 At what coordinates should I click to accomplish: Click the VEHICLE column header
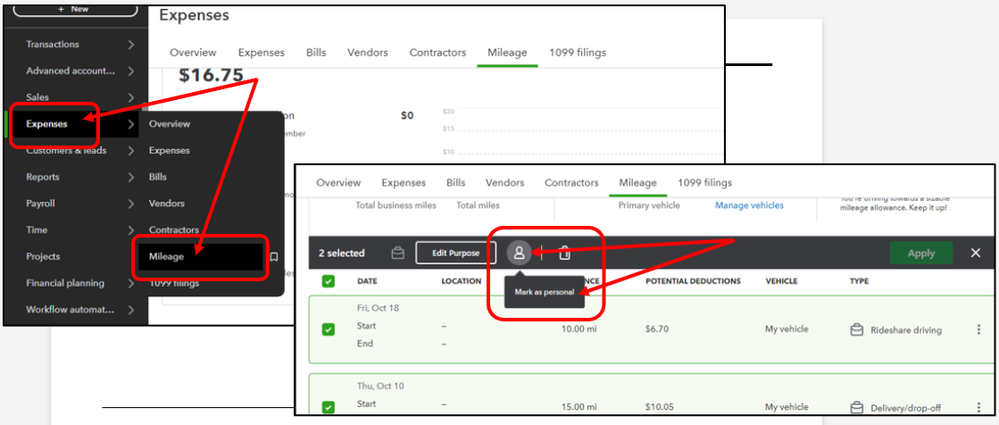pos(781,281)
